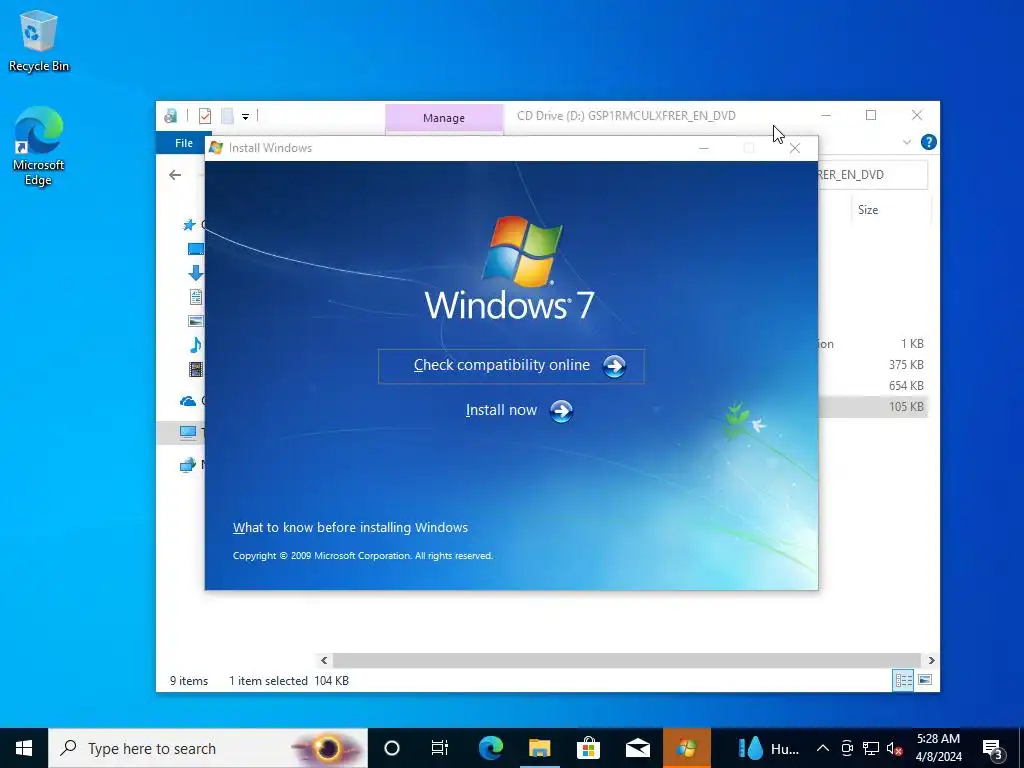Click the address bar showing RER_EN_DVD
This screenshot has height=768, width=1024.
pos(872,175)
